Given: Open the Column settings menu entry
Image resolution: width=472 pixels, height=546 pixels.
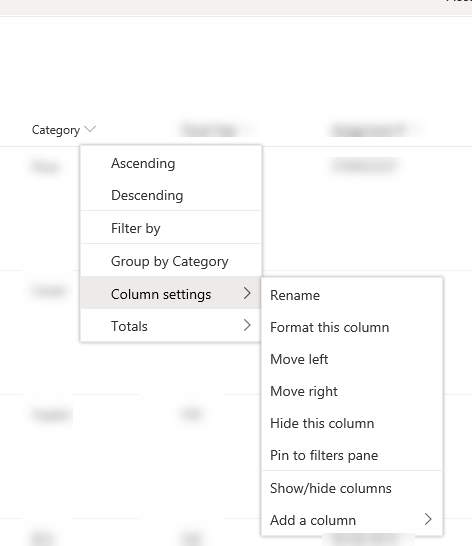Looking at the screenshot, I should (x=171, y=294).
